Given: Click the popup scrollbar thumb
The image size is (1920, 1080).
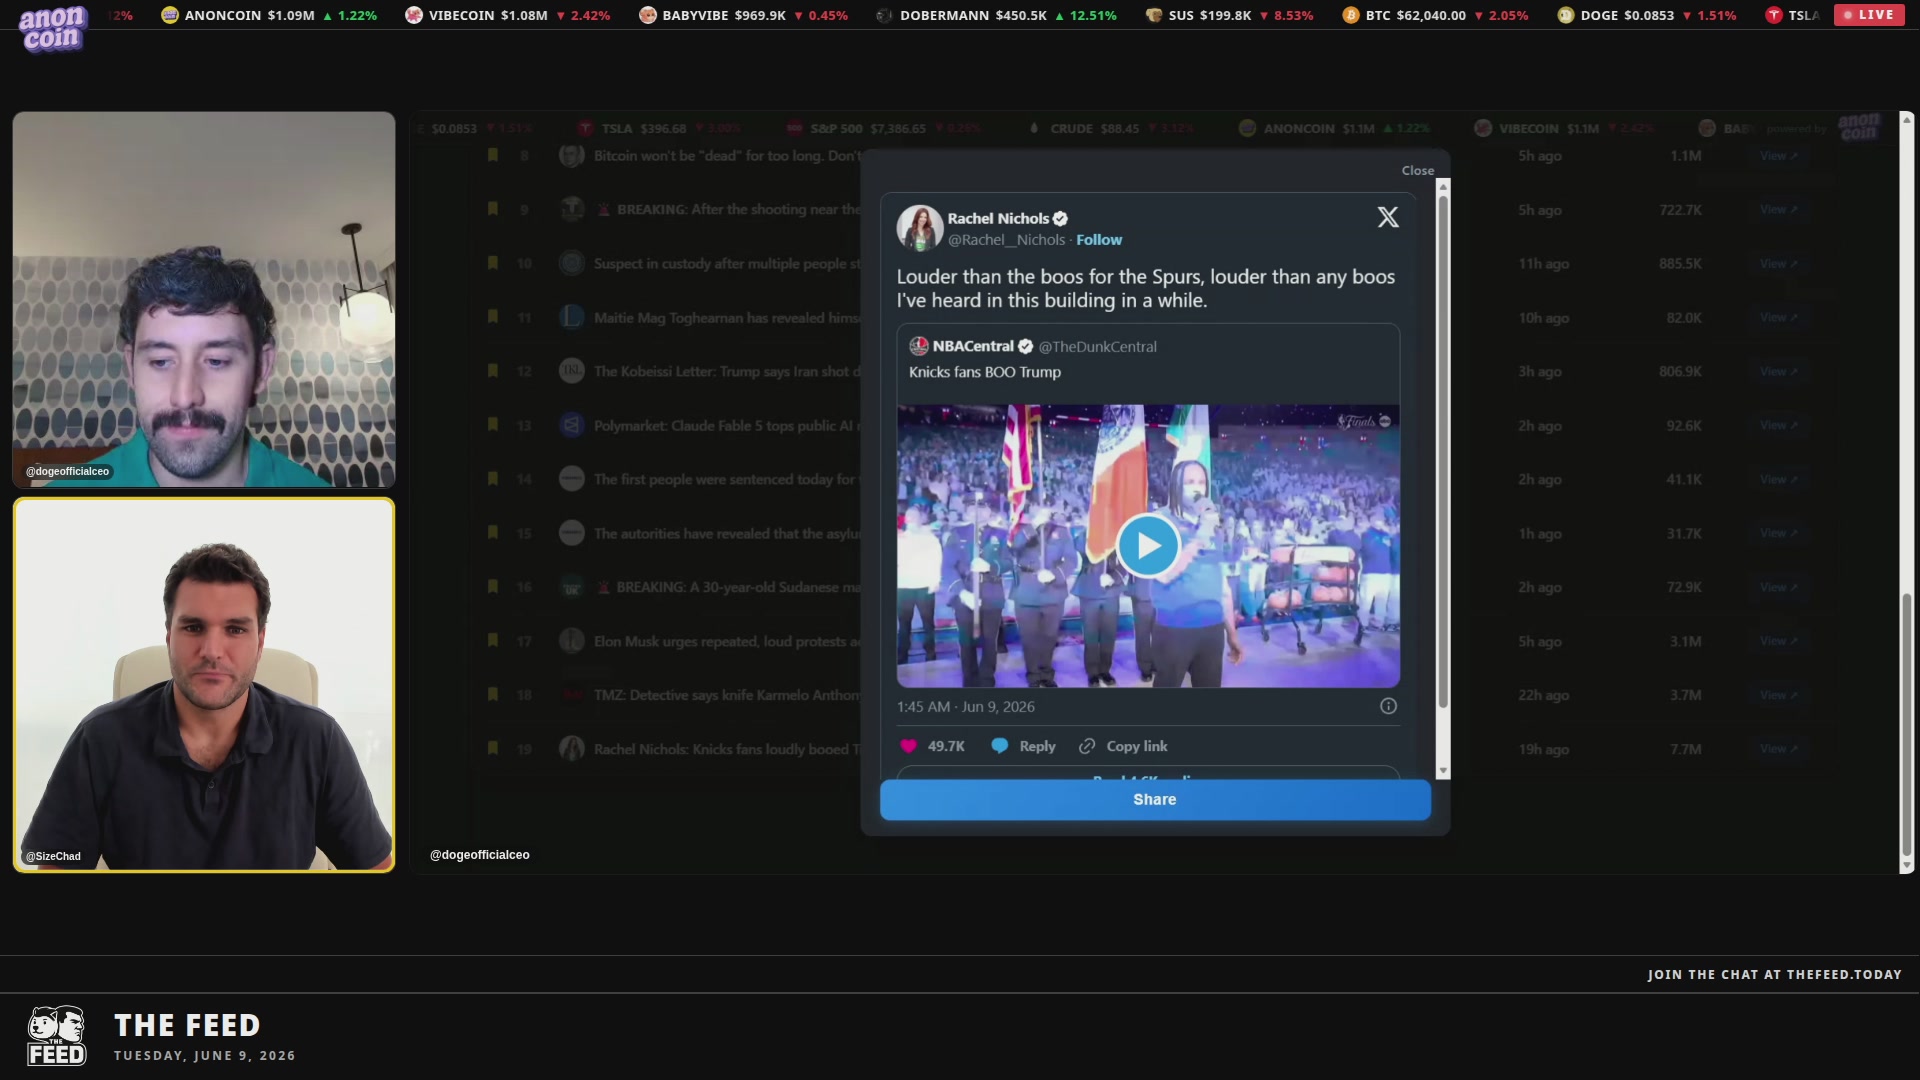Looking at the screenshot, I should 1442,450.
